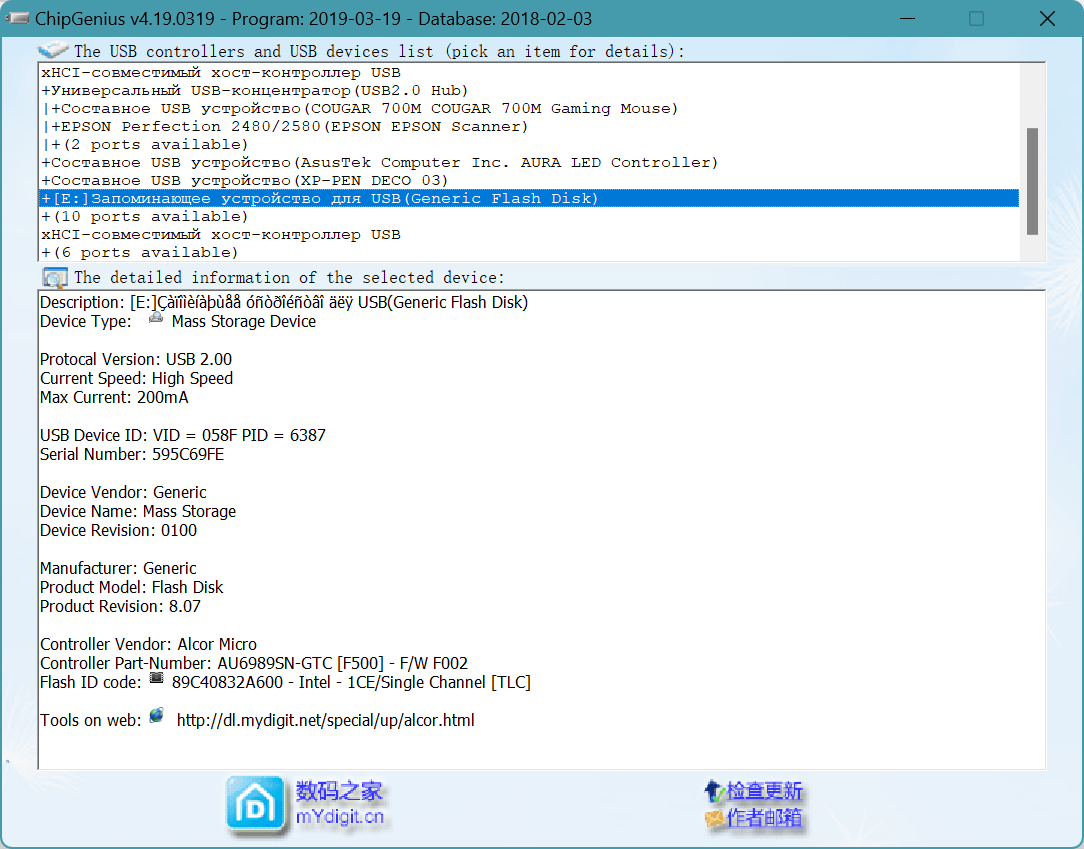This screenshot has width=1084, height=849.
Task: Click the globe icon next to Tools on web
Action: tap(157, 716)
